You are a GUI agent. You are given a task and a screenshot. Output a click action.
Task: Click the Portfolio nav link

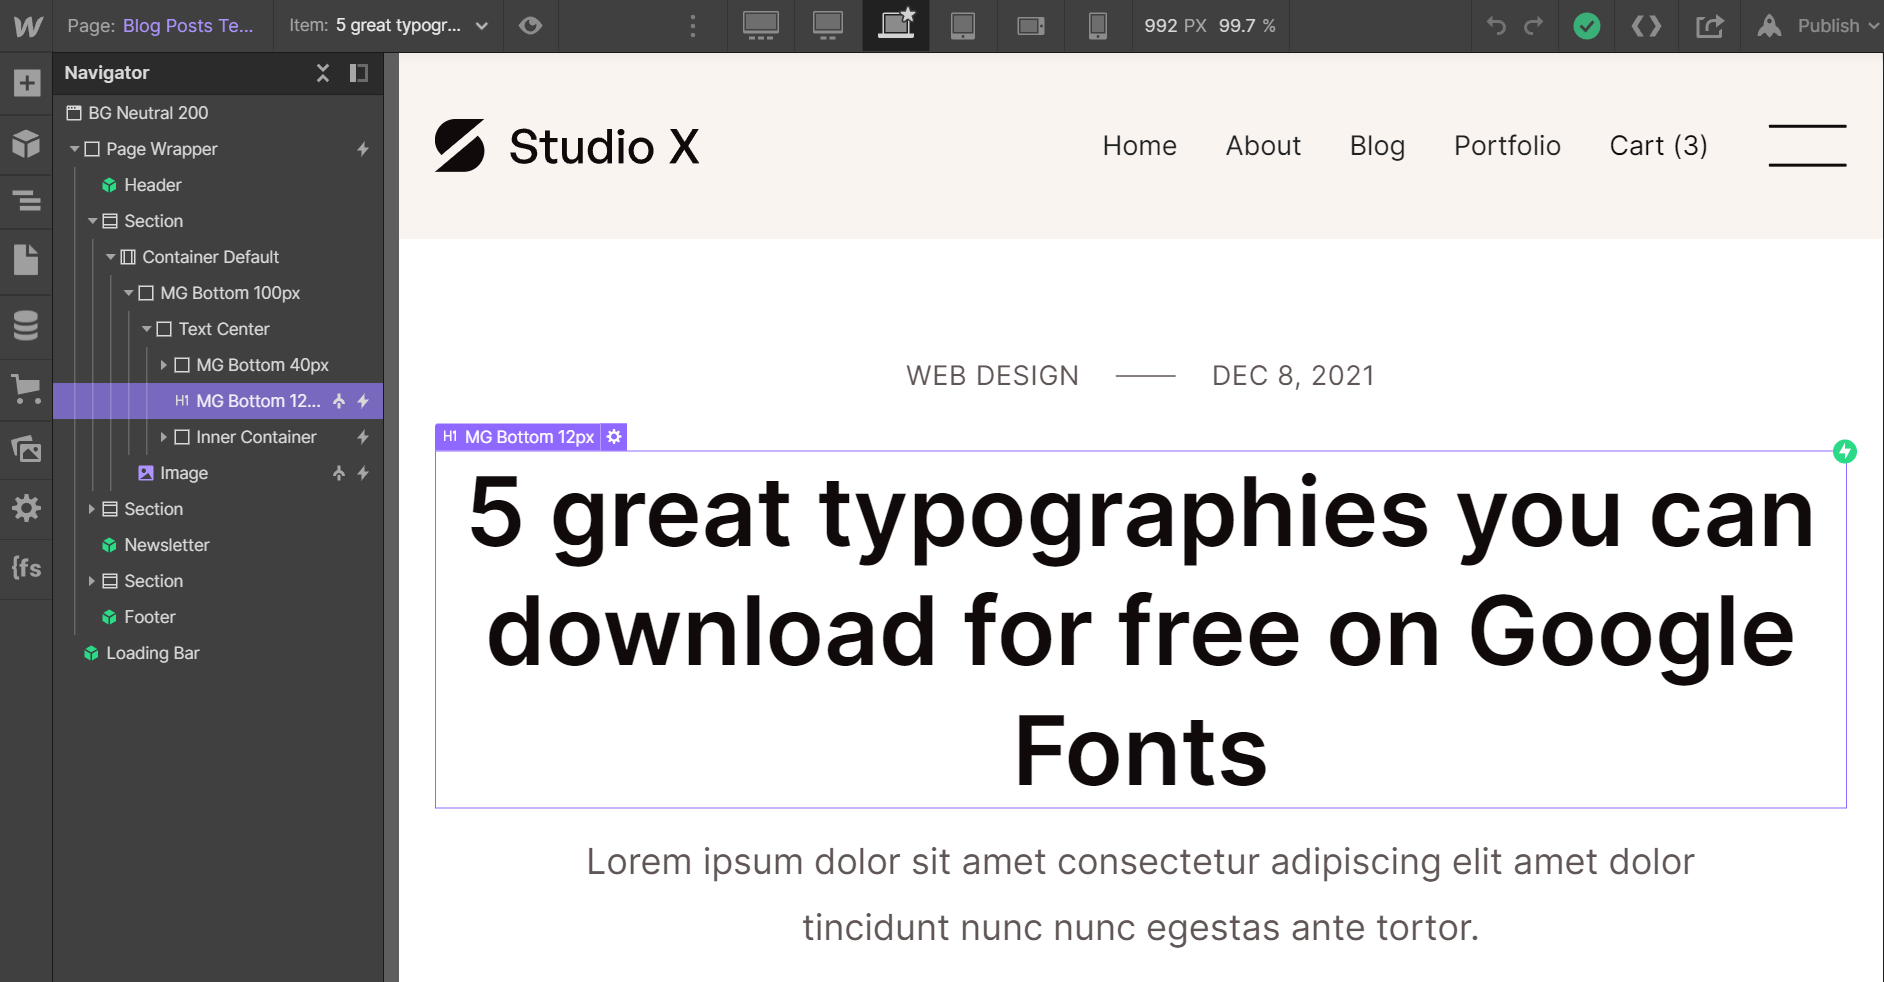(1507, 146)
